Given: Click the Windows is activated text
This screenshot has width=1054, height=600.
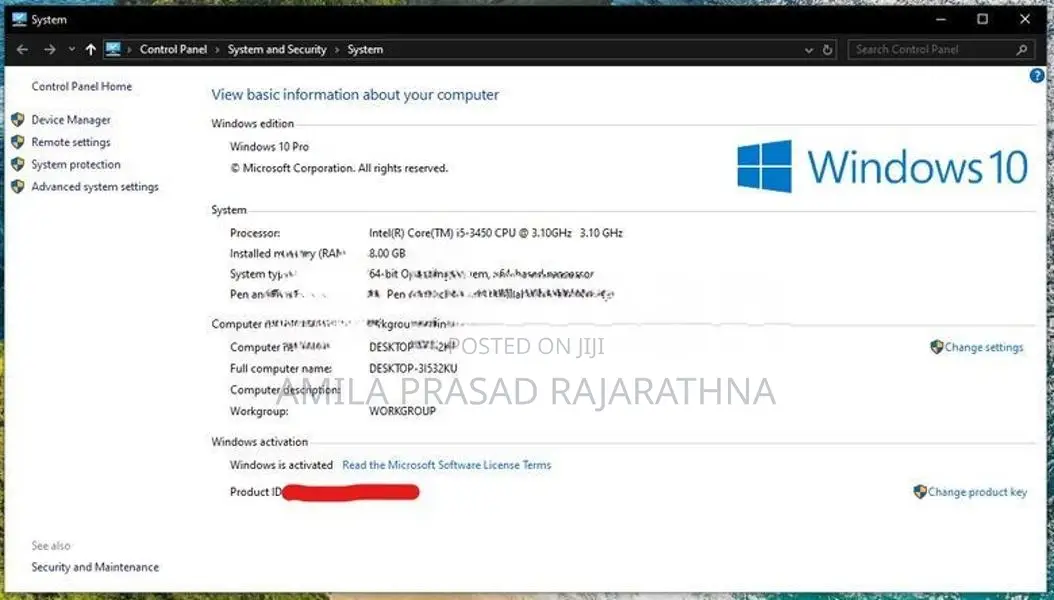Looking at the screenshot, I should tap(281, 465).
